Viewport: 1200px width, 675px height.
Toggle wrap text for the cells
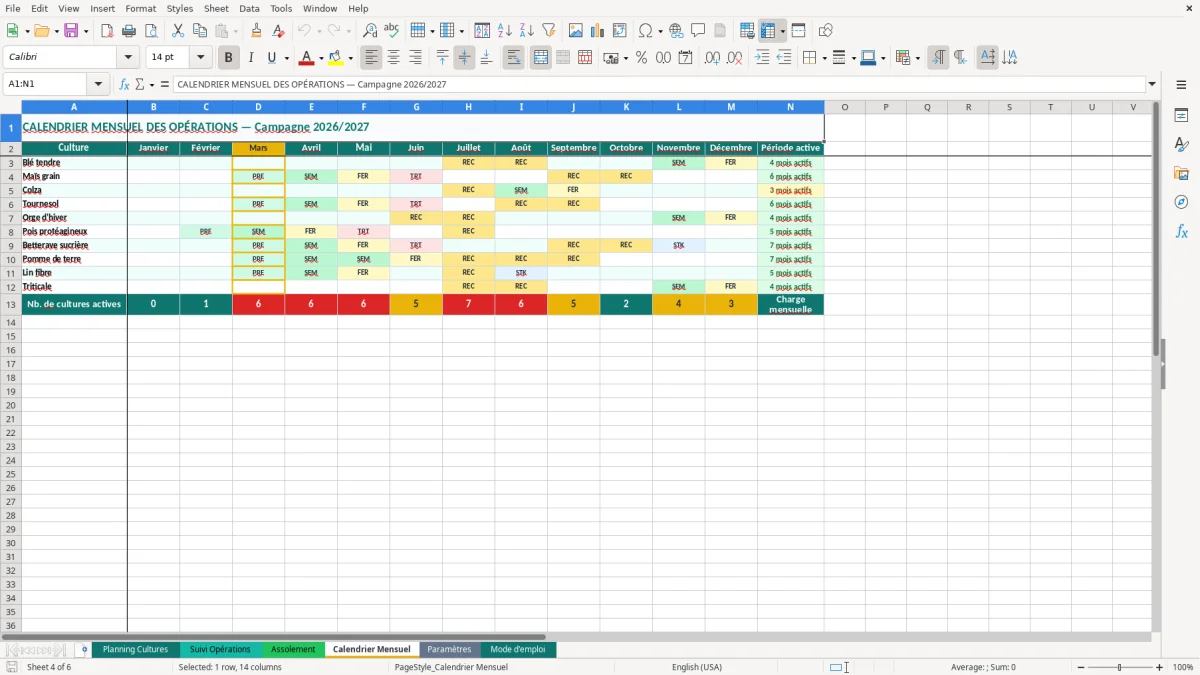click(x=514, y=58)
